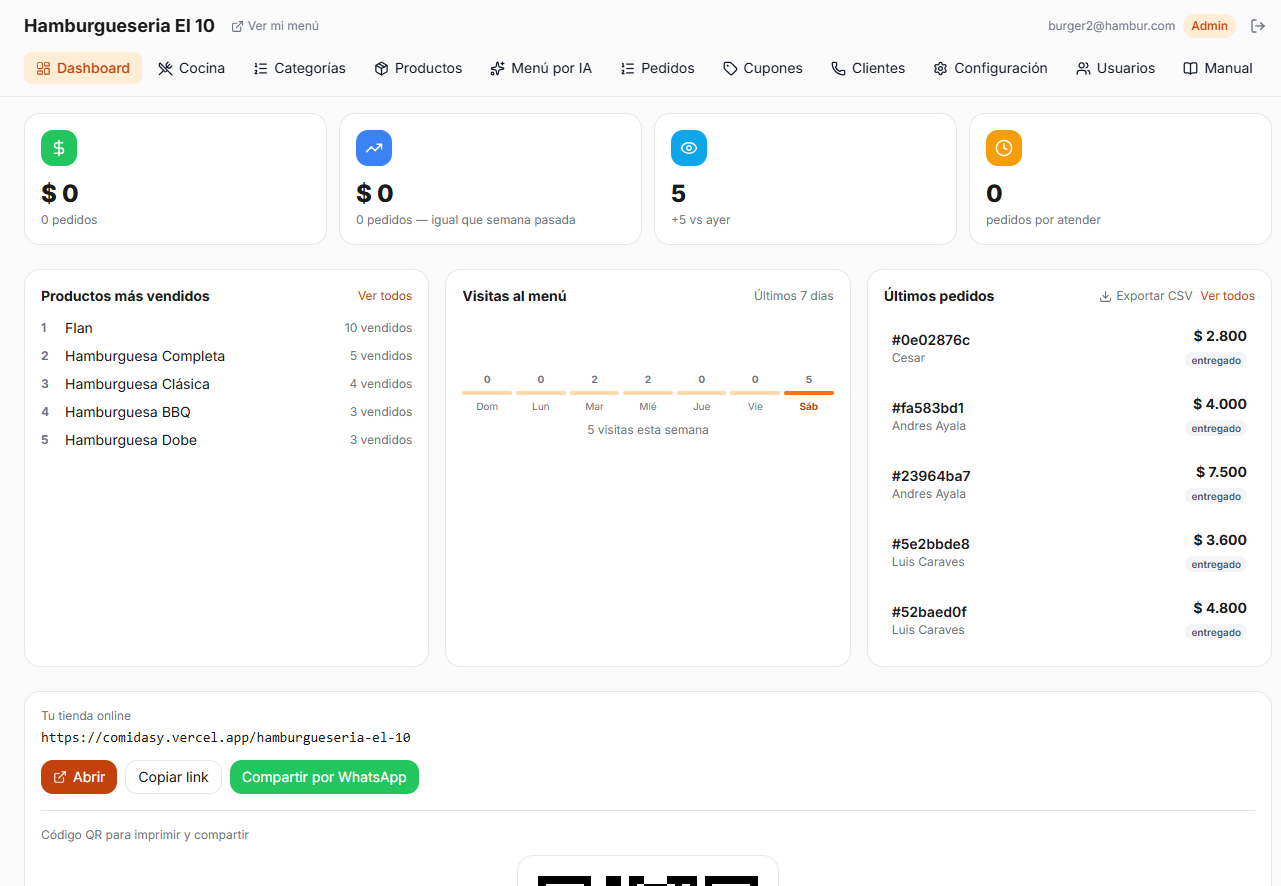Open the Manual tab

click(x=1218, y=68)
